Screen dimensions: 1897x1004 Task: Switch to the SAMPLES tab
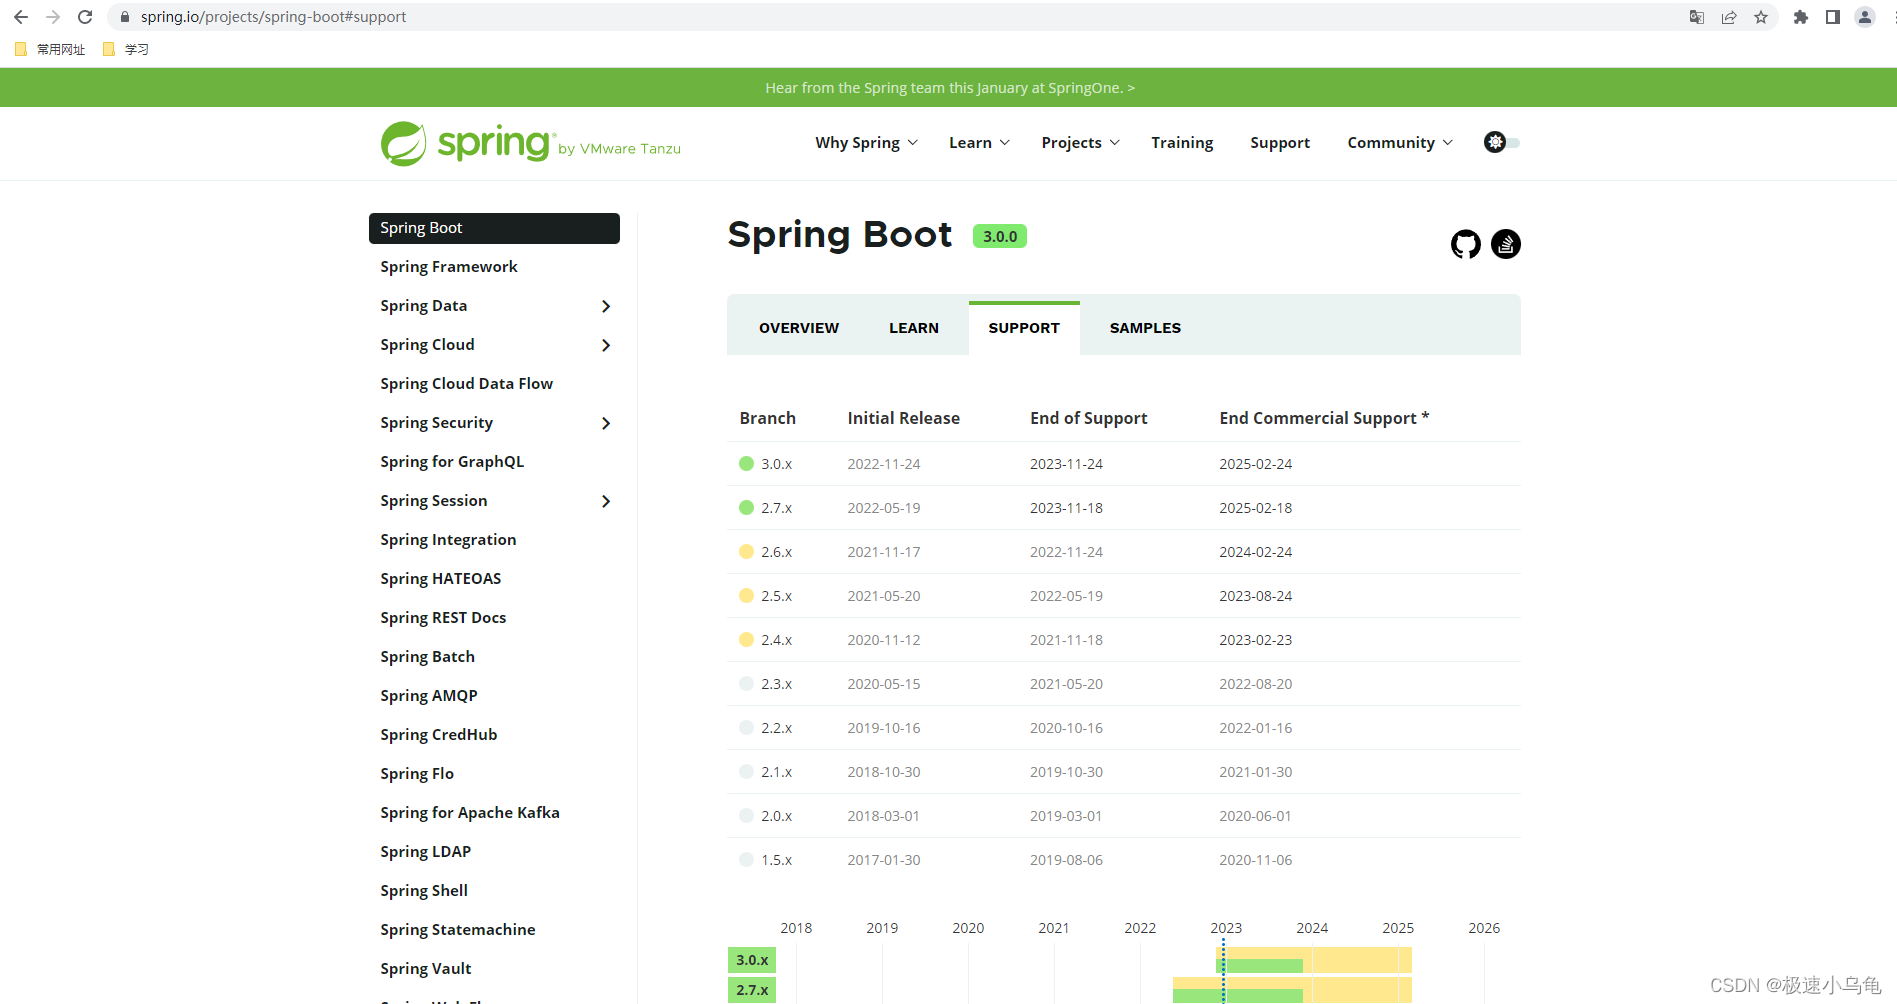coord(1145,328)
